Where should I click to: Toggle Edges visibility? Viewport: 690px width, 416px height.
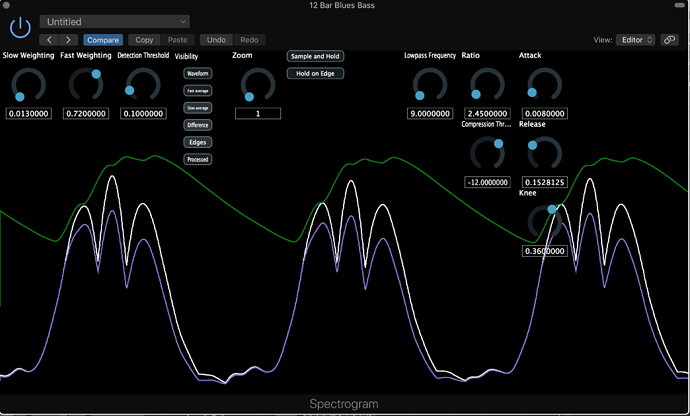pos(198,142)
